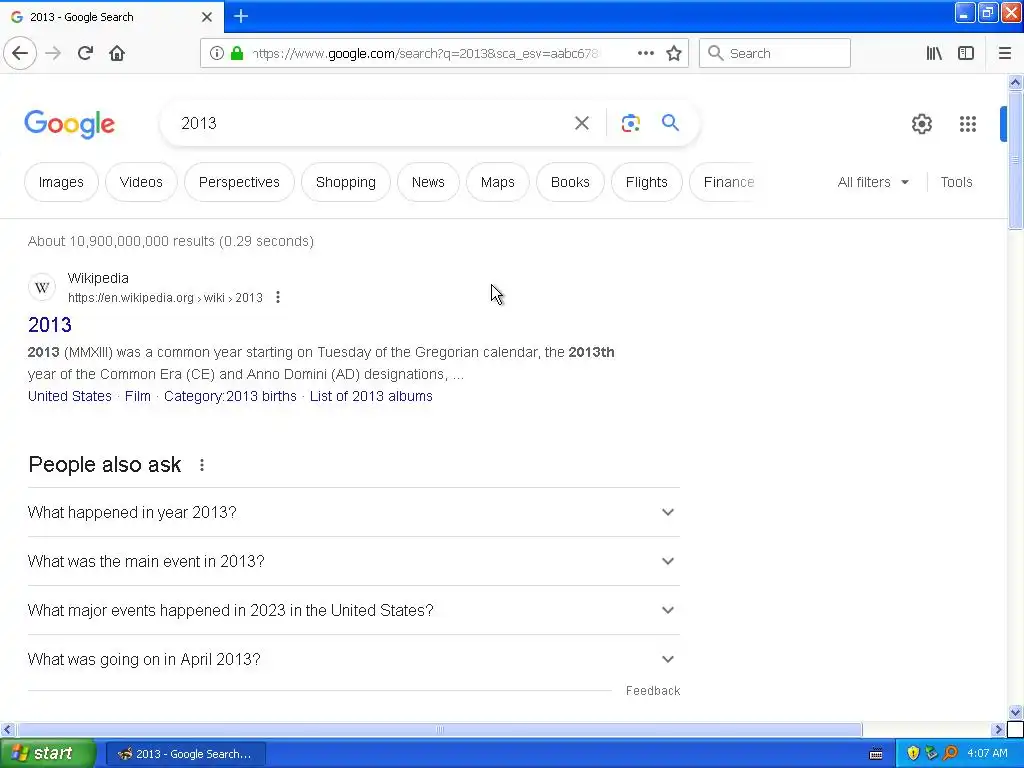
Task: Open Google quick settings gear
Action: (x=921, y=123)
